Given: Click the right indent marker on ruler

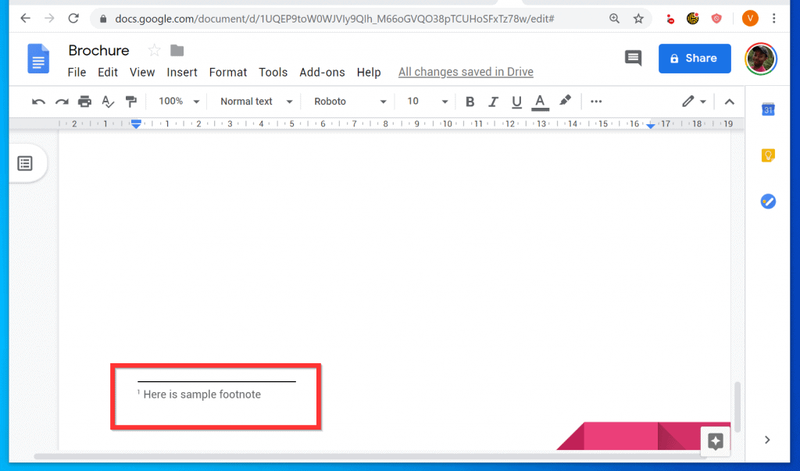Looking at the screenshot, I should (651, 125).
